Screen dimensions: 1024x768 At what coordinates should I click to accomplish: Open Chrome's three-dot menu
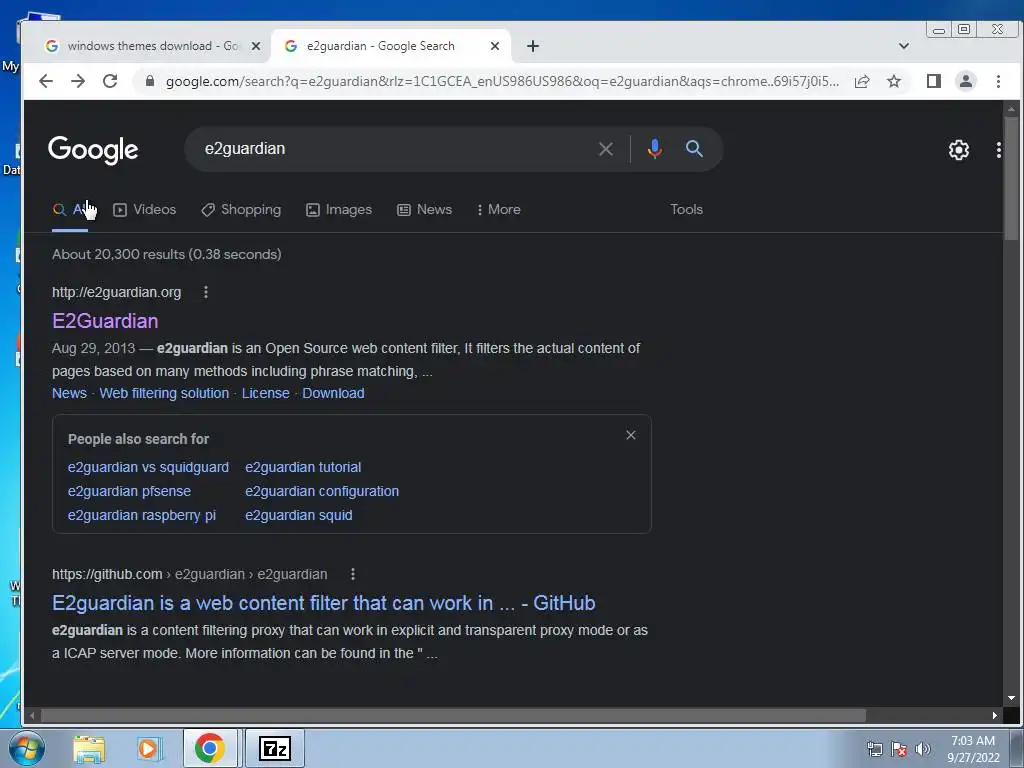click(999, 81)
